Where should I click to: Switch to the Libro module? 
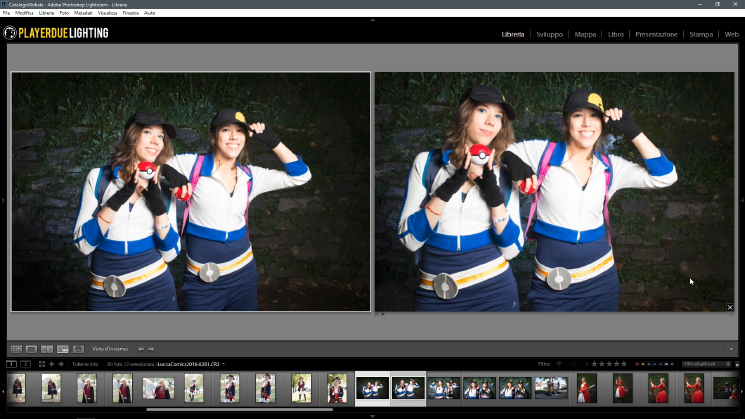click(x=616, y=34)
